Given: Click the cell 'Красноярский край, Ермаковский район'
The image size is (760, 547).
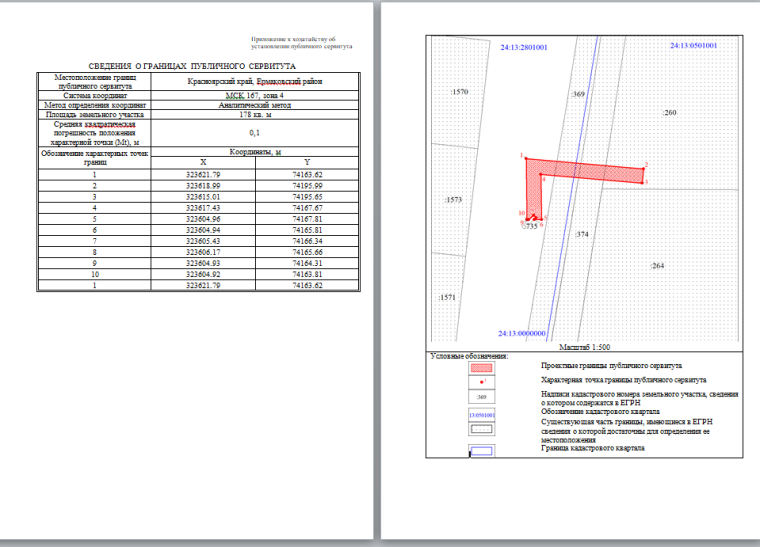Looking at the screenshot, I should coord(255,81).
